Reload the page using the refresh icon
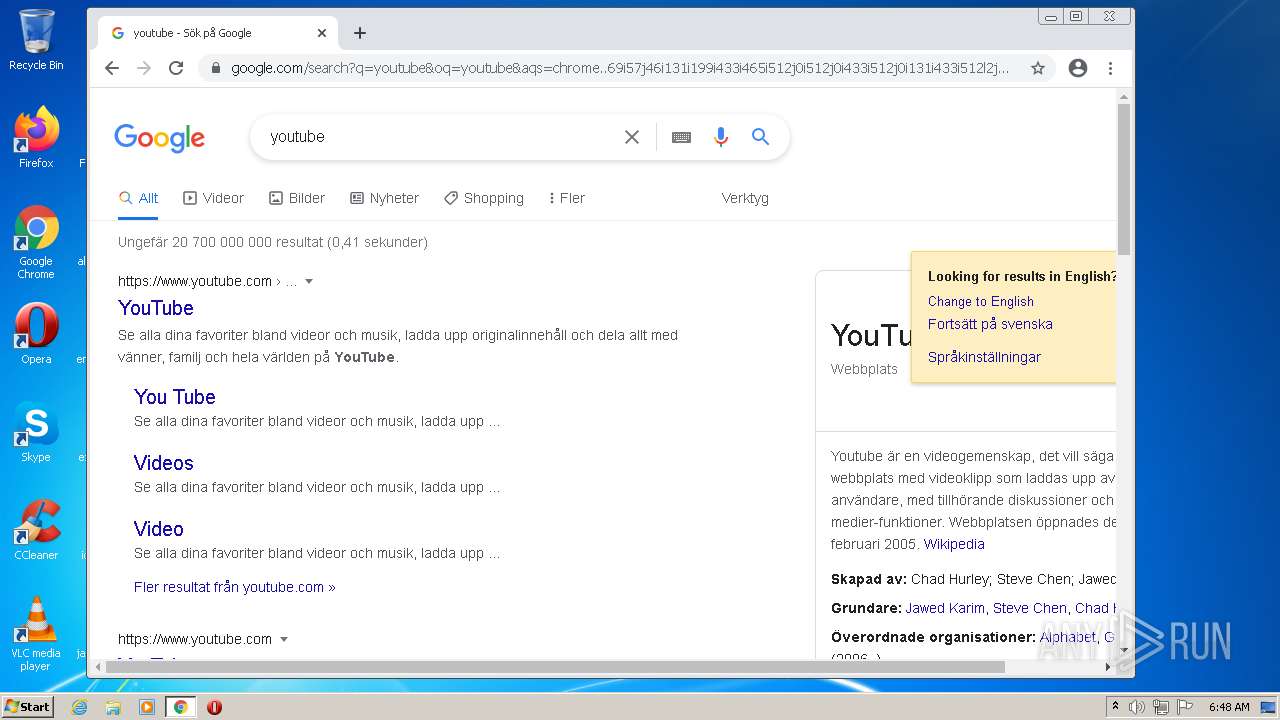The width and height of the screenshot is (1280, 720). [x=176, y=68]
